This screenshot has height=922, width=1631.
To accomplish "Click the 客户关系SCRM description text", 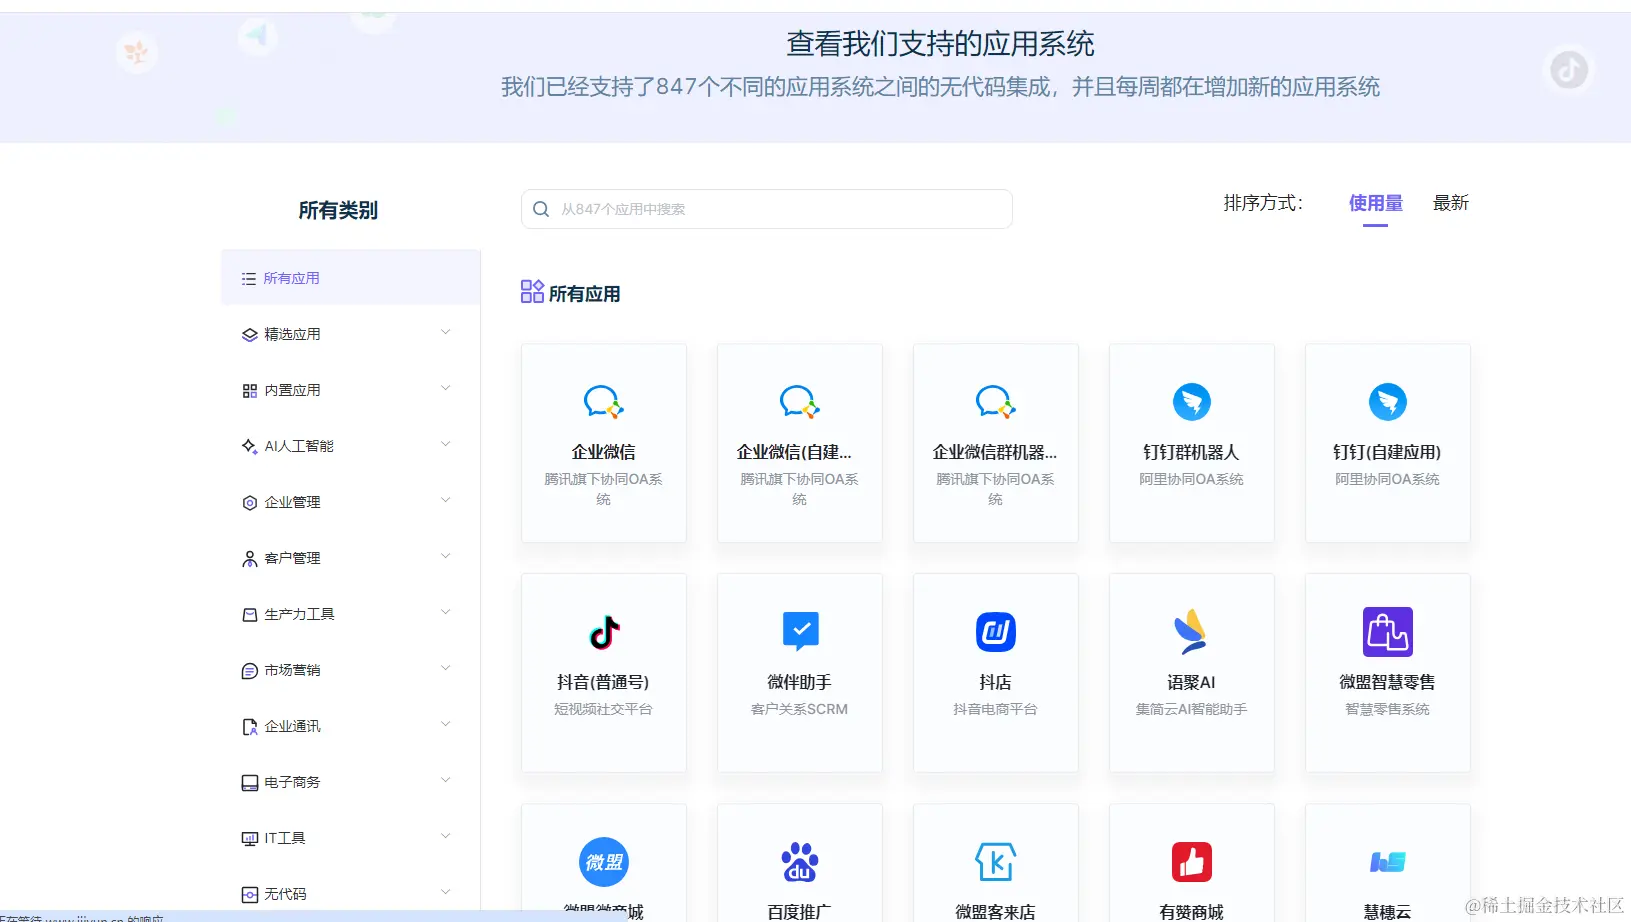I will point(799,710).
